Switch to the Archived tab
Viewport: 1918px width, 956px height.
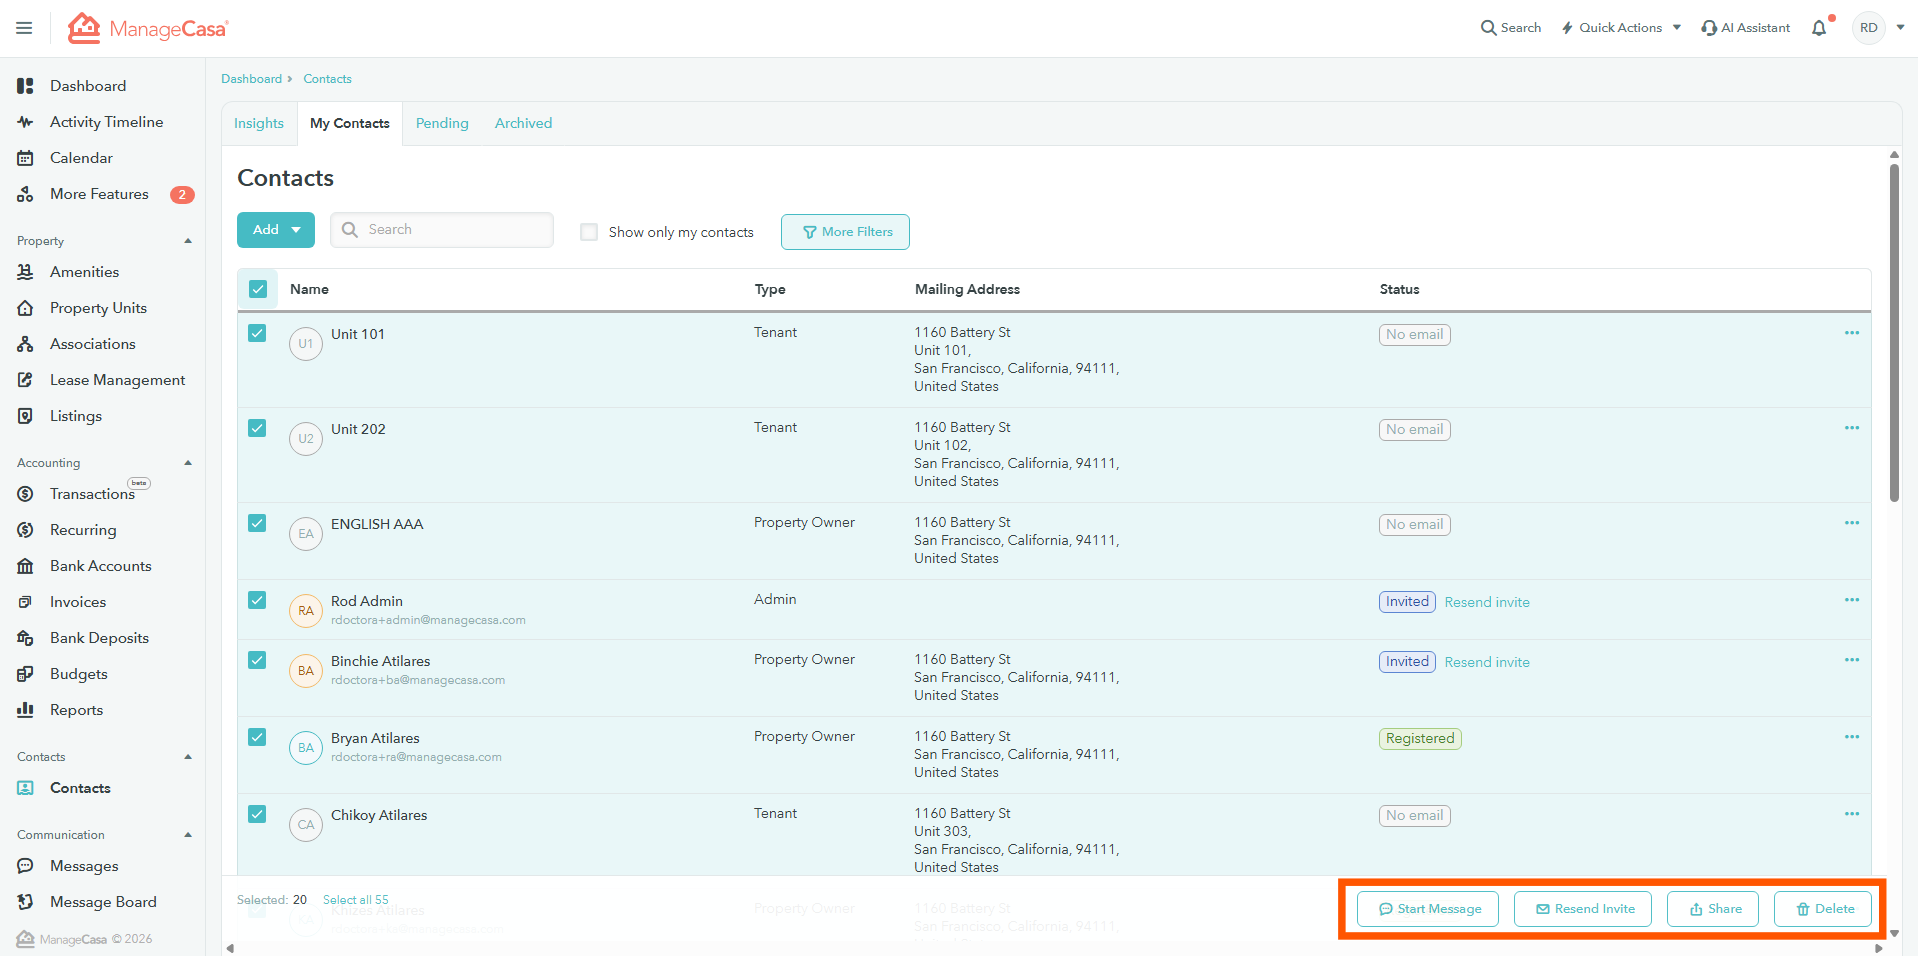[x=523, y=123]
